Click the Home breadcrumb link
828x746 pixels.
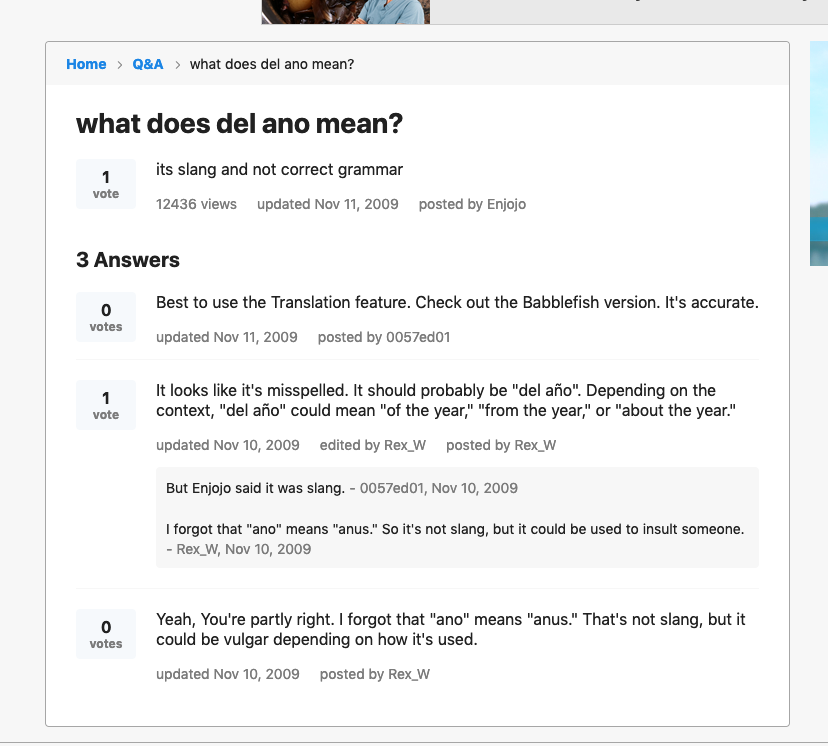86,64
